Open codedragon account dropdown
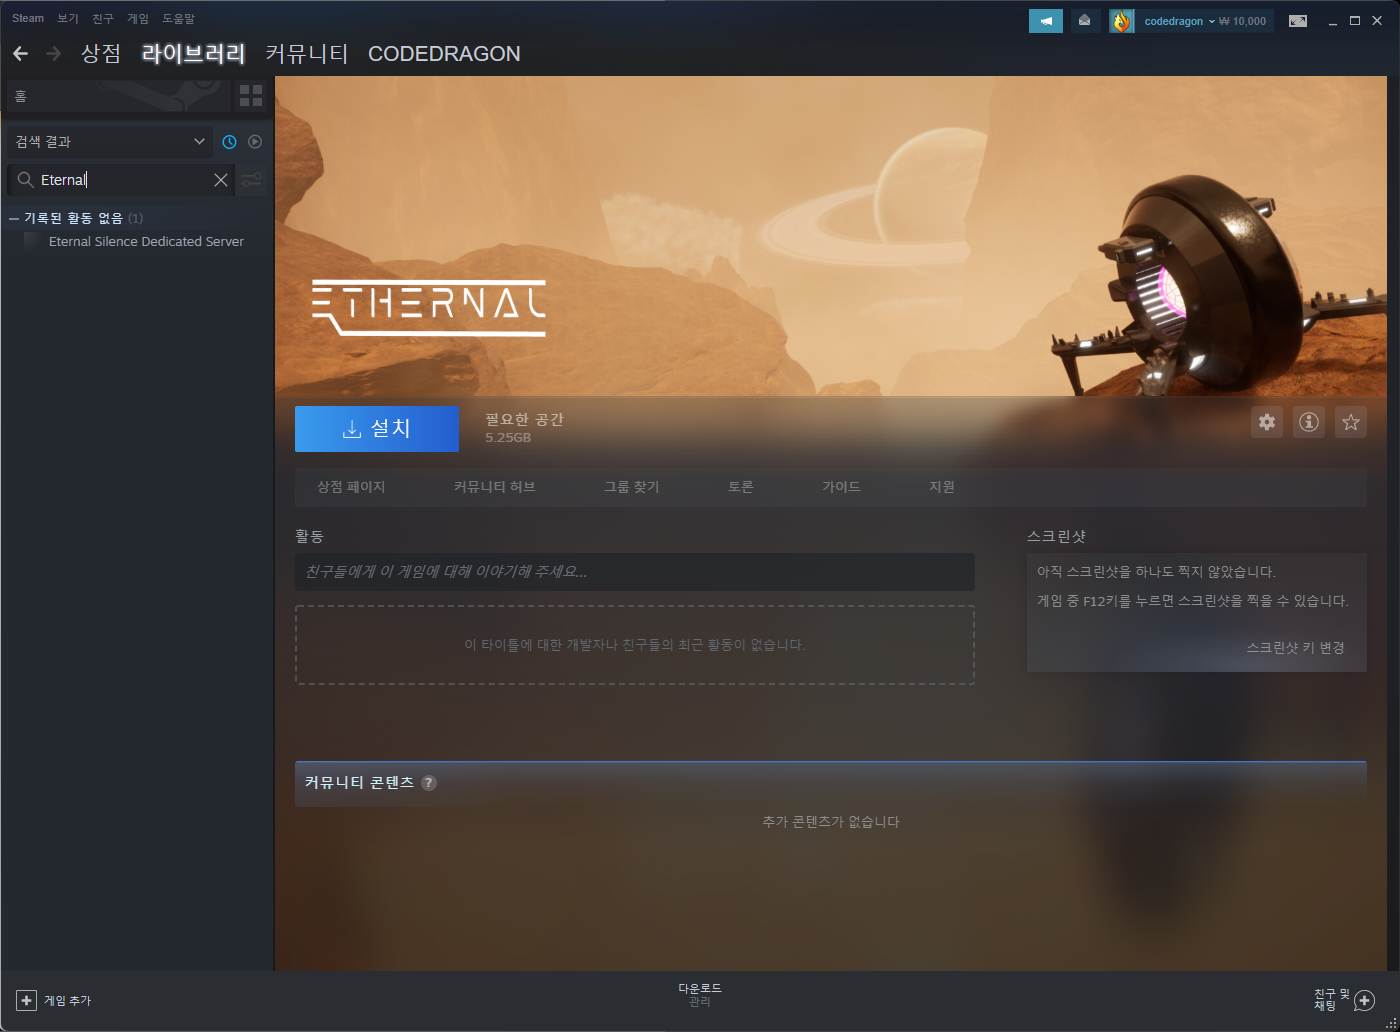Viewport: 1400px width, 1032px height. 1179,21
